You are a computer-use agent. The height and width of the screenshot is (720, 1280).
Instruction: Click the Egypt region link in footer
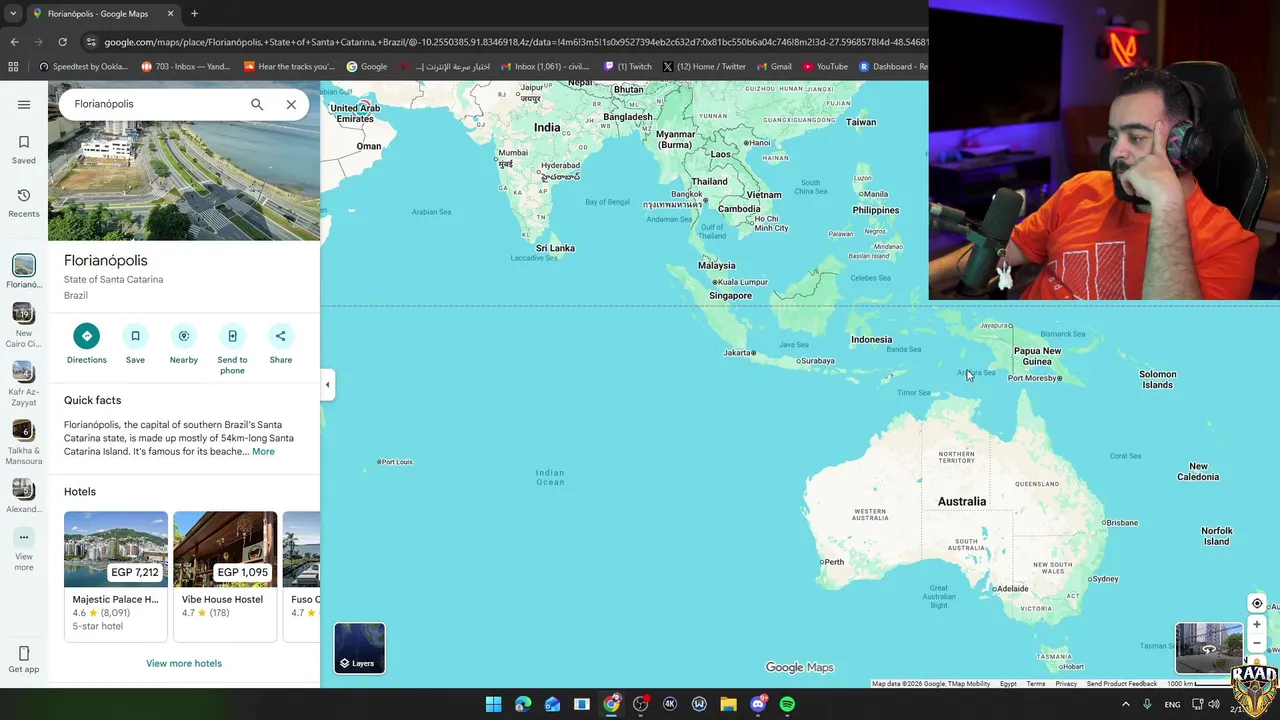[x=1008, y=684]
